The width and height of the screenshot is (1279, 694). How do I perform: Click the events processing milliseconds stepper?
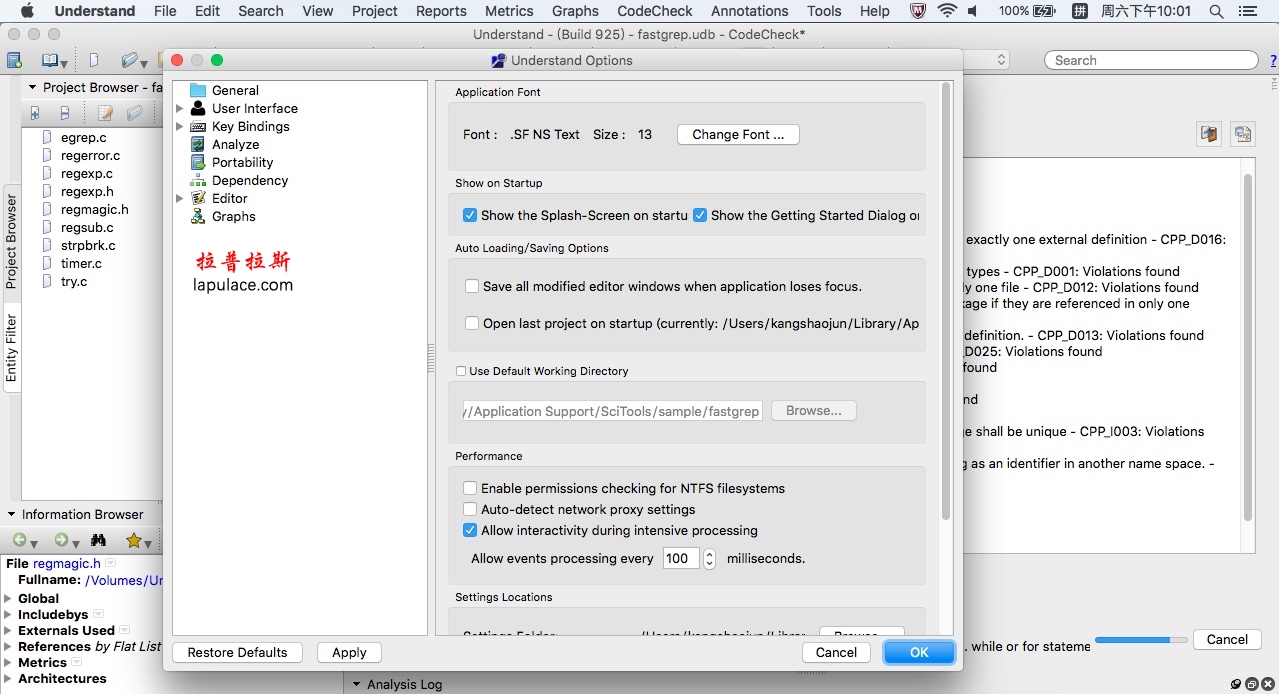coord(709,558)
